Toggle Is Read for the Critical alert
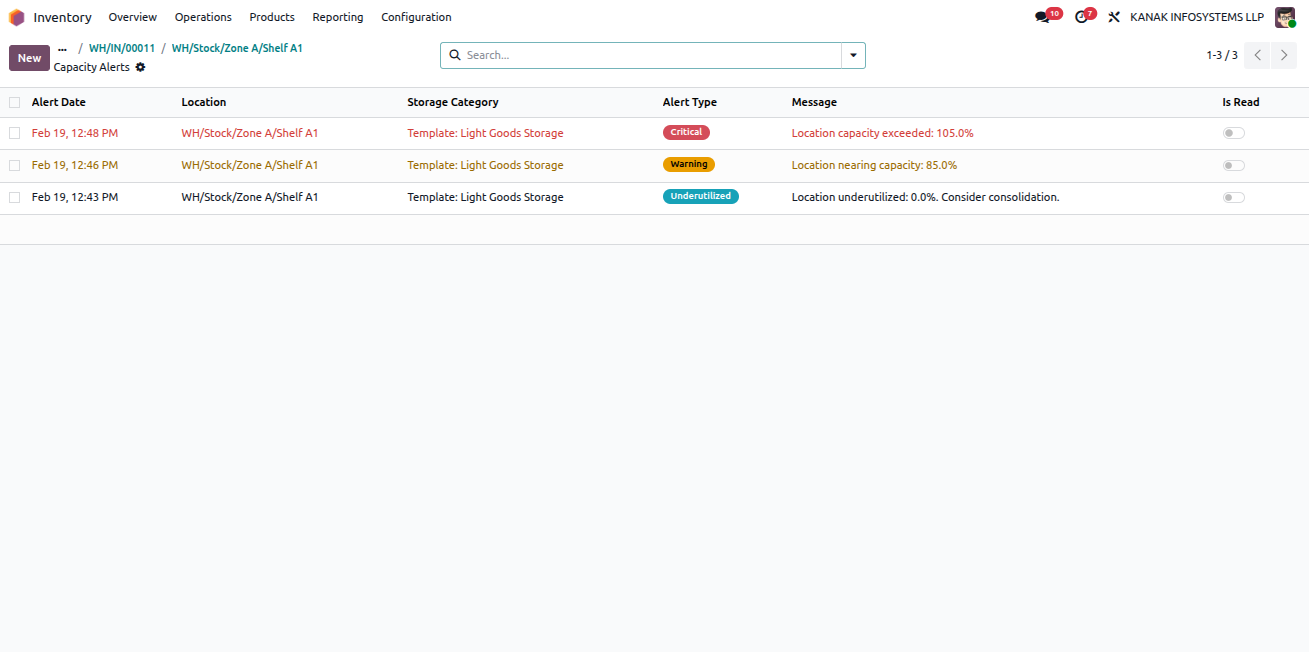1309x652 pixels. coord(1233,133)
